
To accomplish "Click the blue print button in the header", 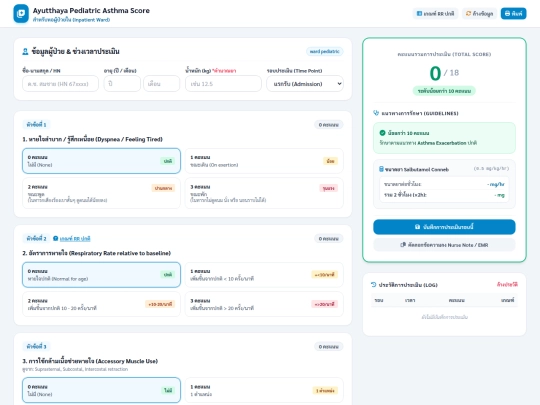I will [x=513, y=13].
